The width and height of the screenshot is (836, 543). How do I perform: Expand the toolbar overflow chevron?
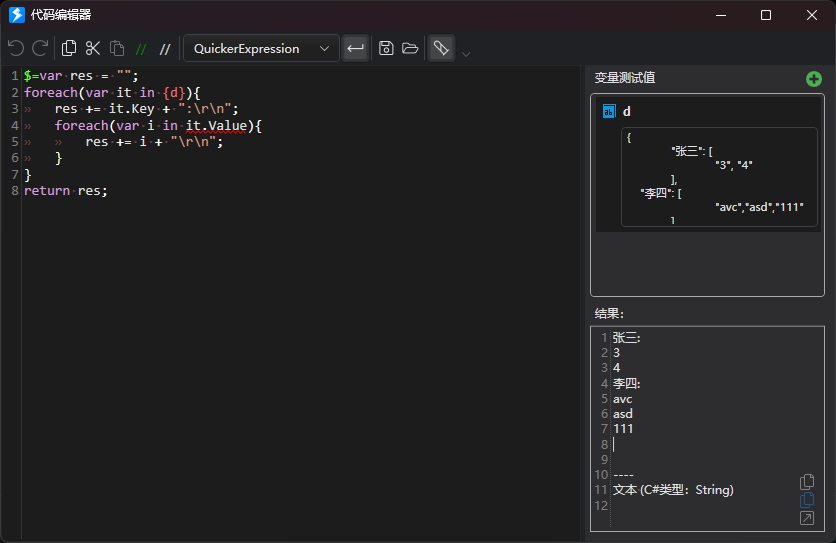click(x=466, y=54)
